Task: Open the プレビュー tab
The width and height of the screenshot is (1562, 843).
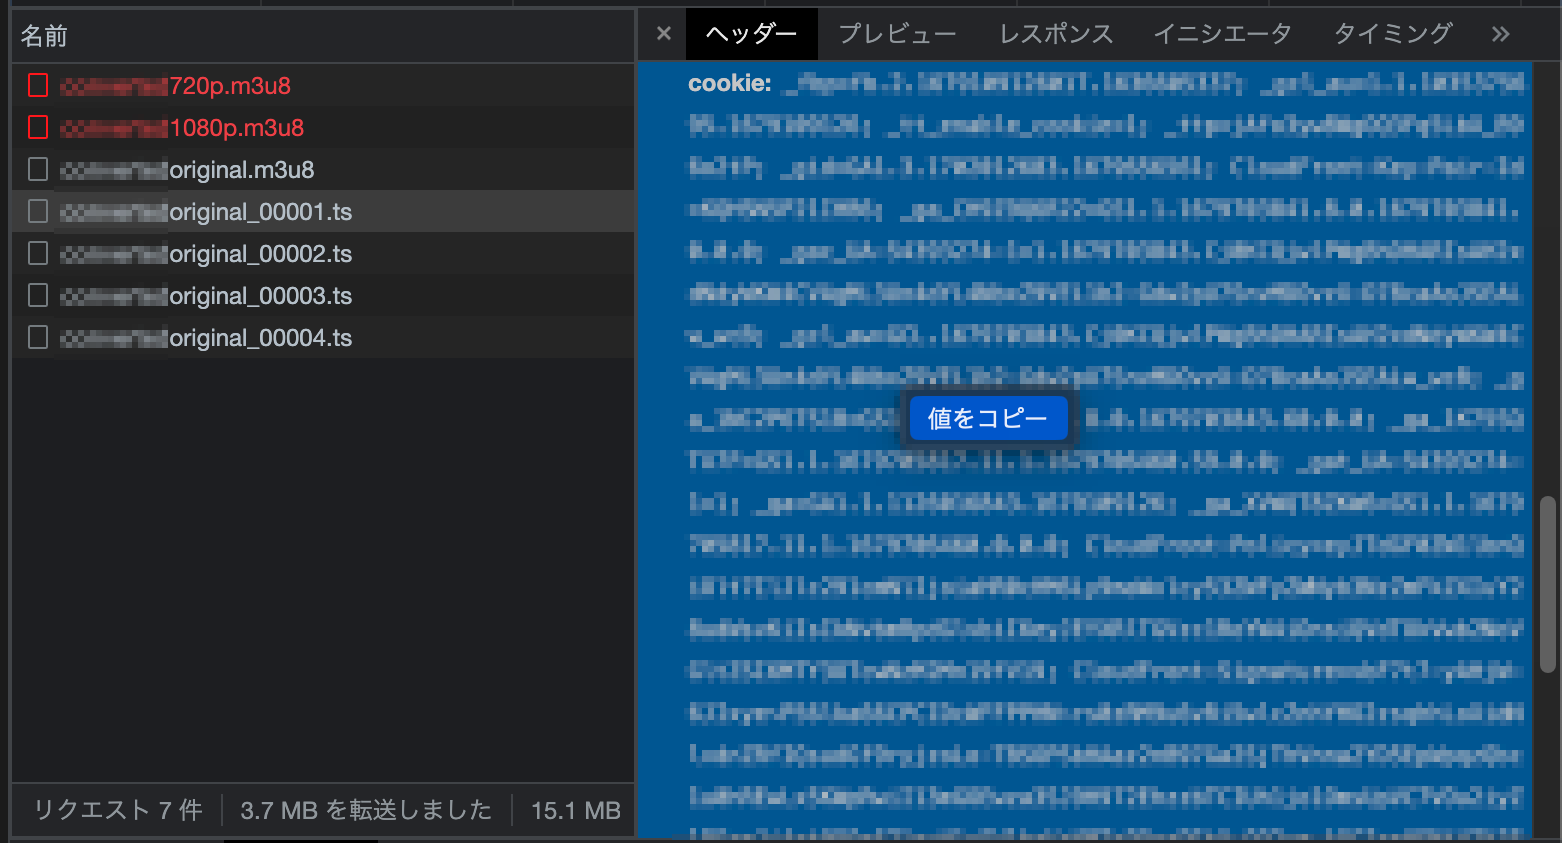Action: tap(897, 34)
